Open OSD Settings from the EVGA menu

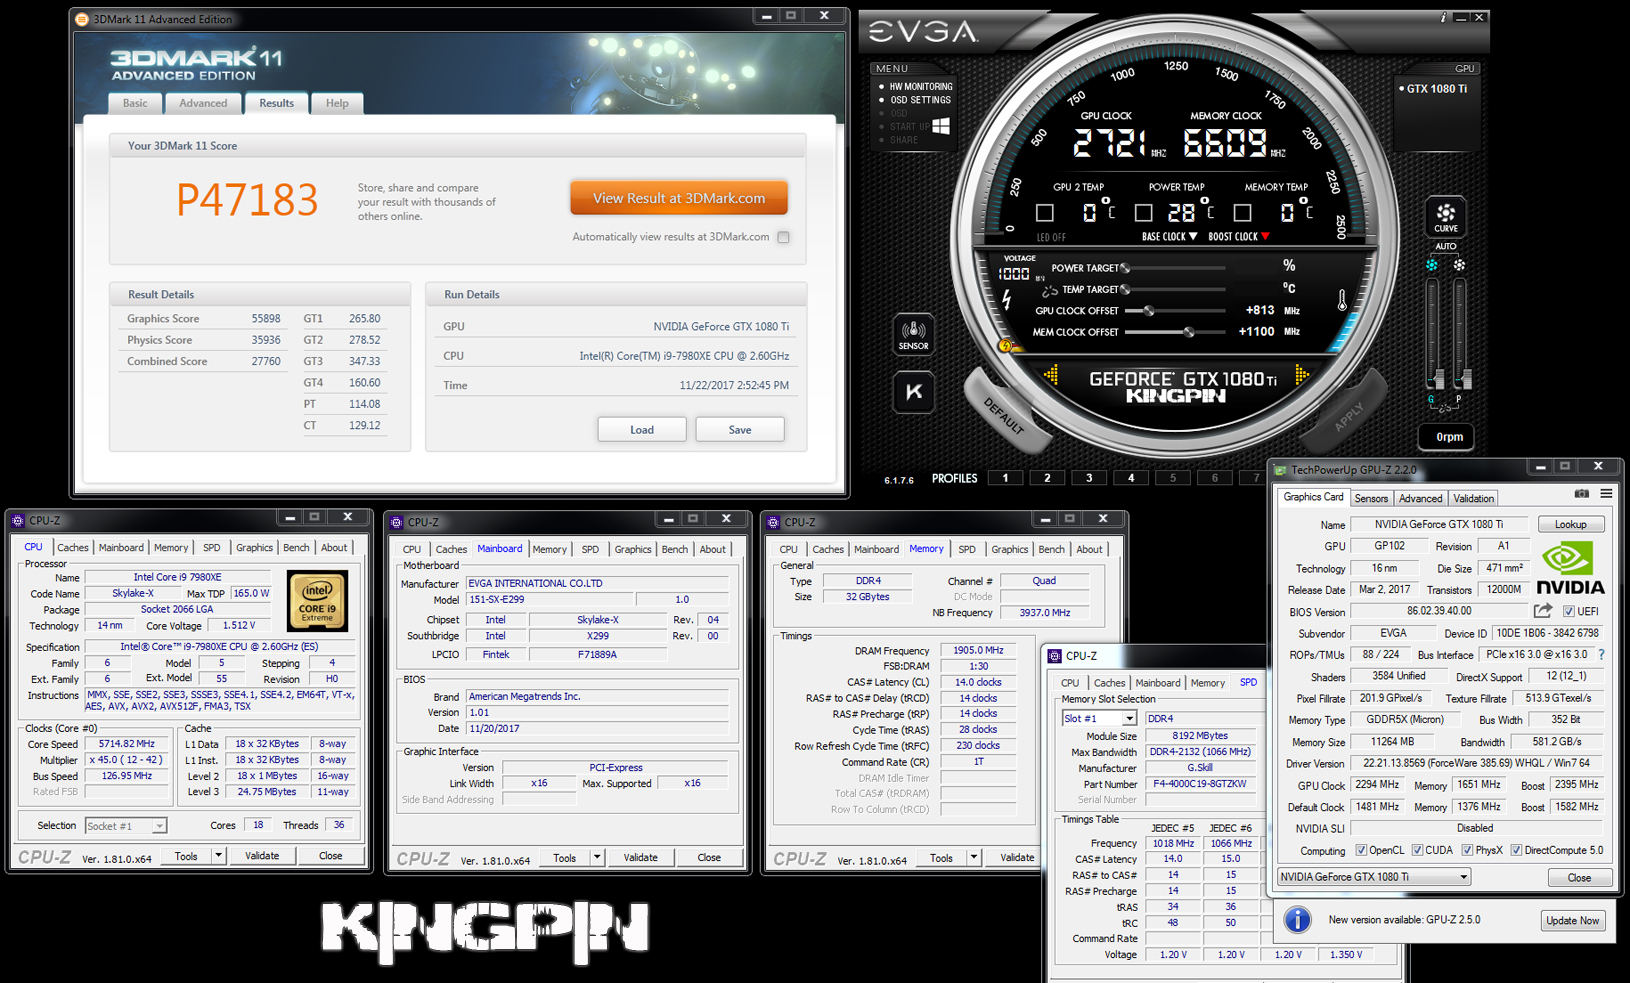tap(920, 100)
